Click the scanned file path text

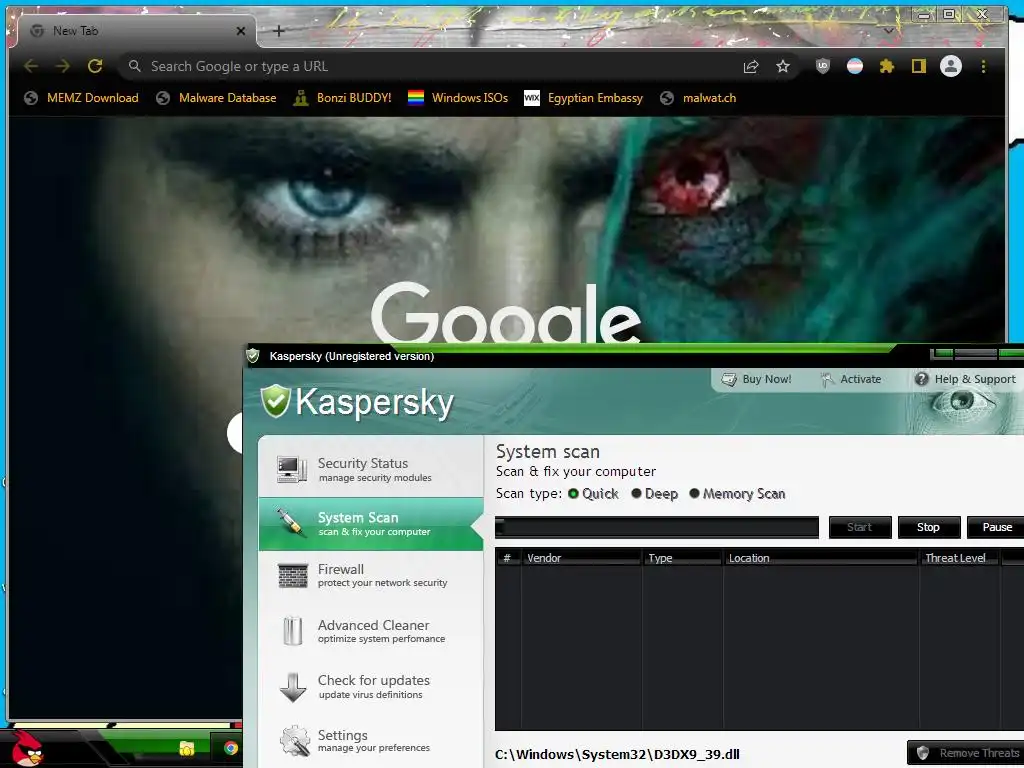[617, 754]
